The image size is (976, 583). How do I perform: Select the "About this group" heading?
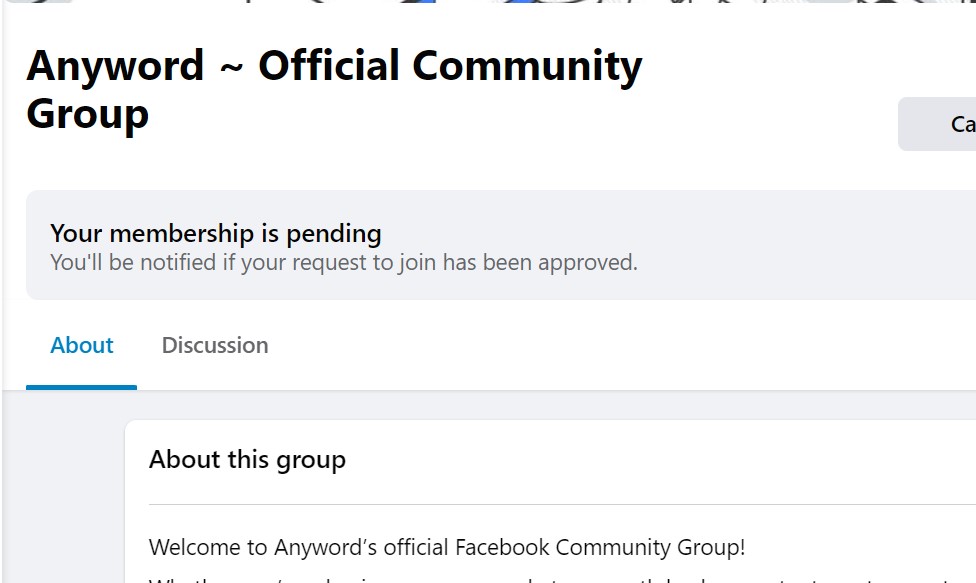click(247, 460)
